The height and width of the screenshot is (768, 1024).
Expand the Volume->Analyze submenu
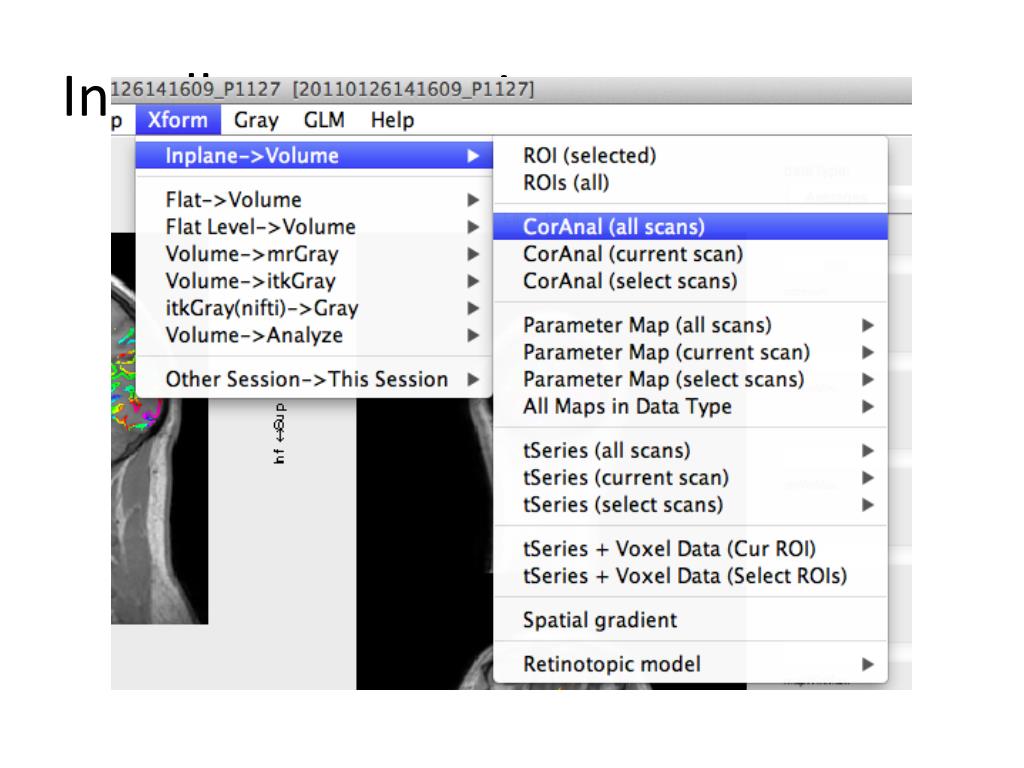(x=314, y=335)
